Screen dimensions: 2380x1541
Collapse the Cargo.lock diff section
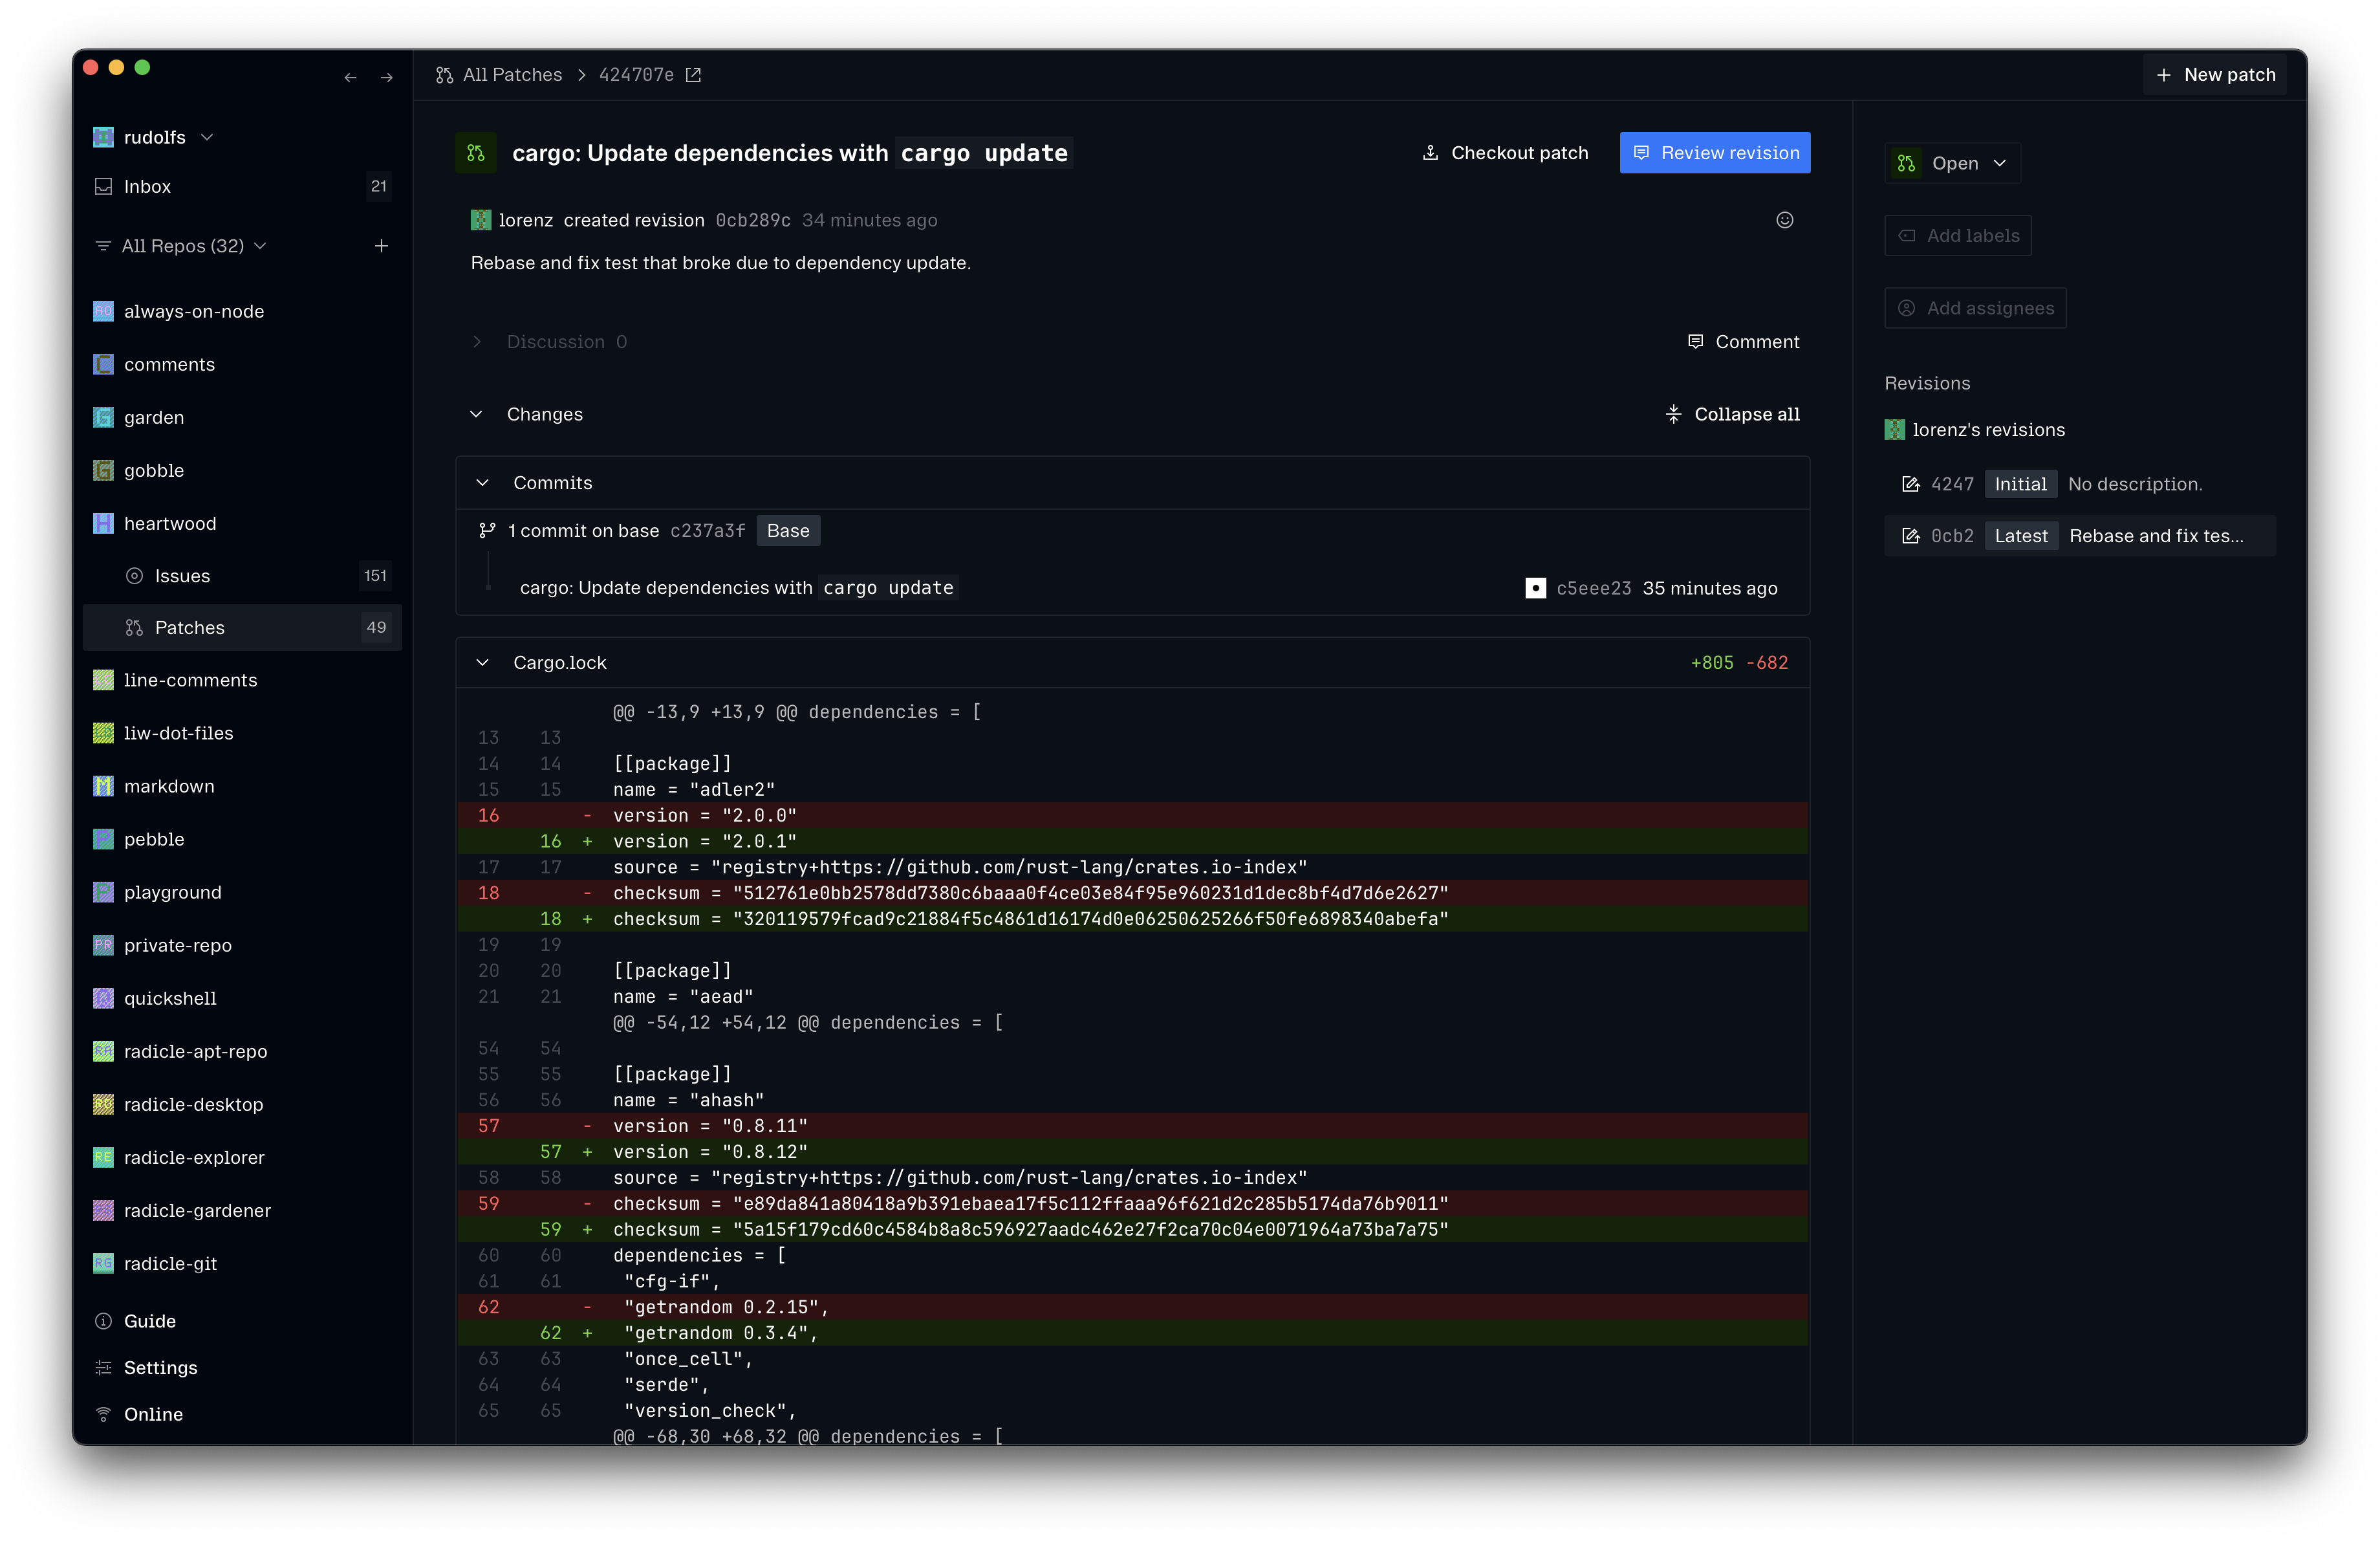[483, 663]
